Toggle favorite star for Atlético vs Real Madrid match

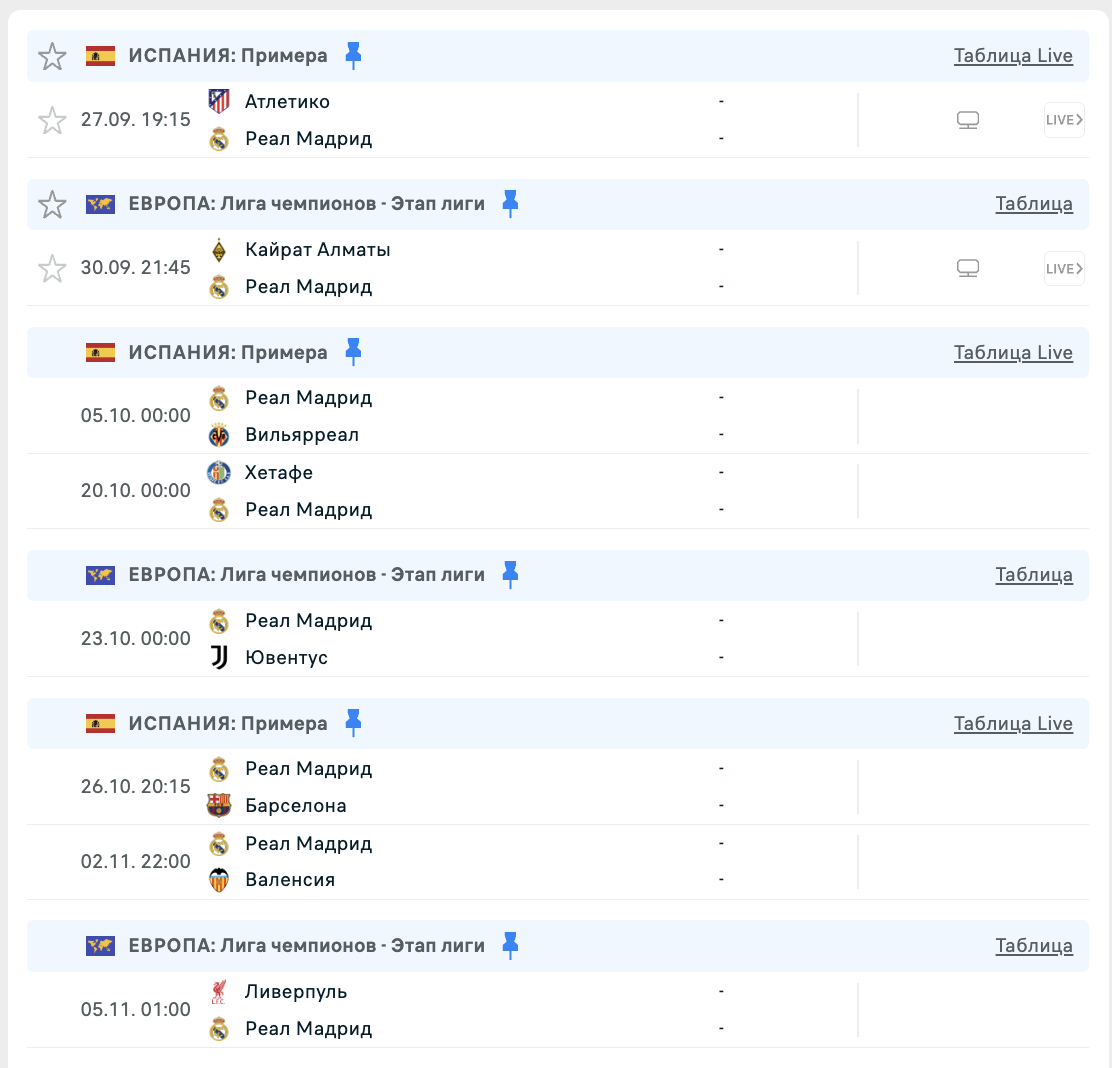52,120
